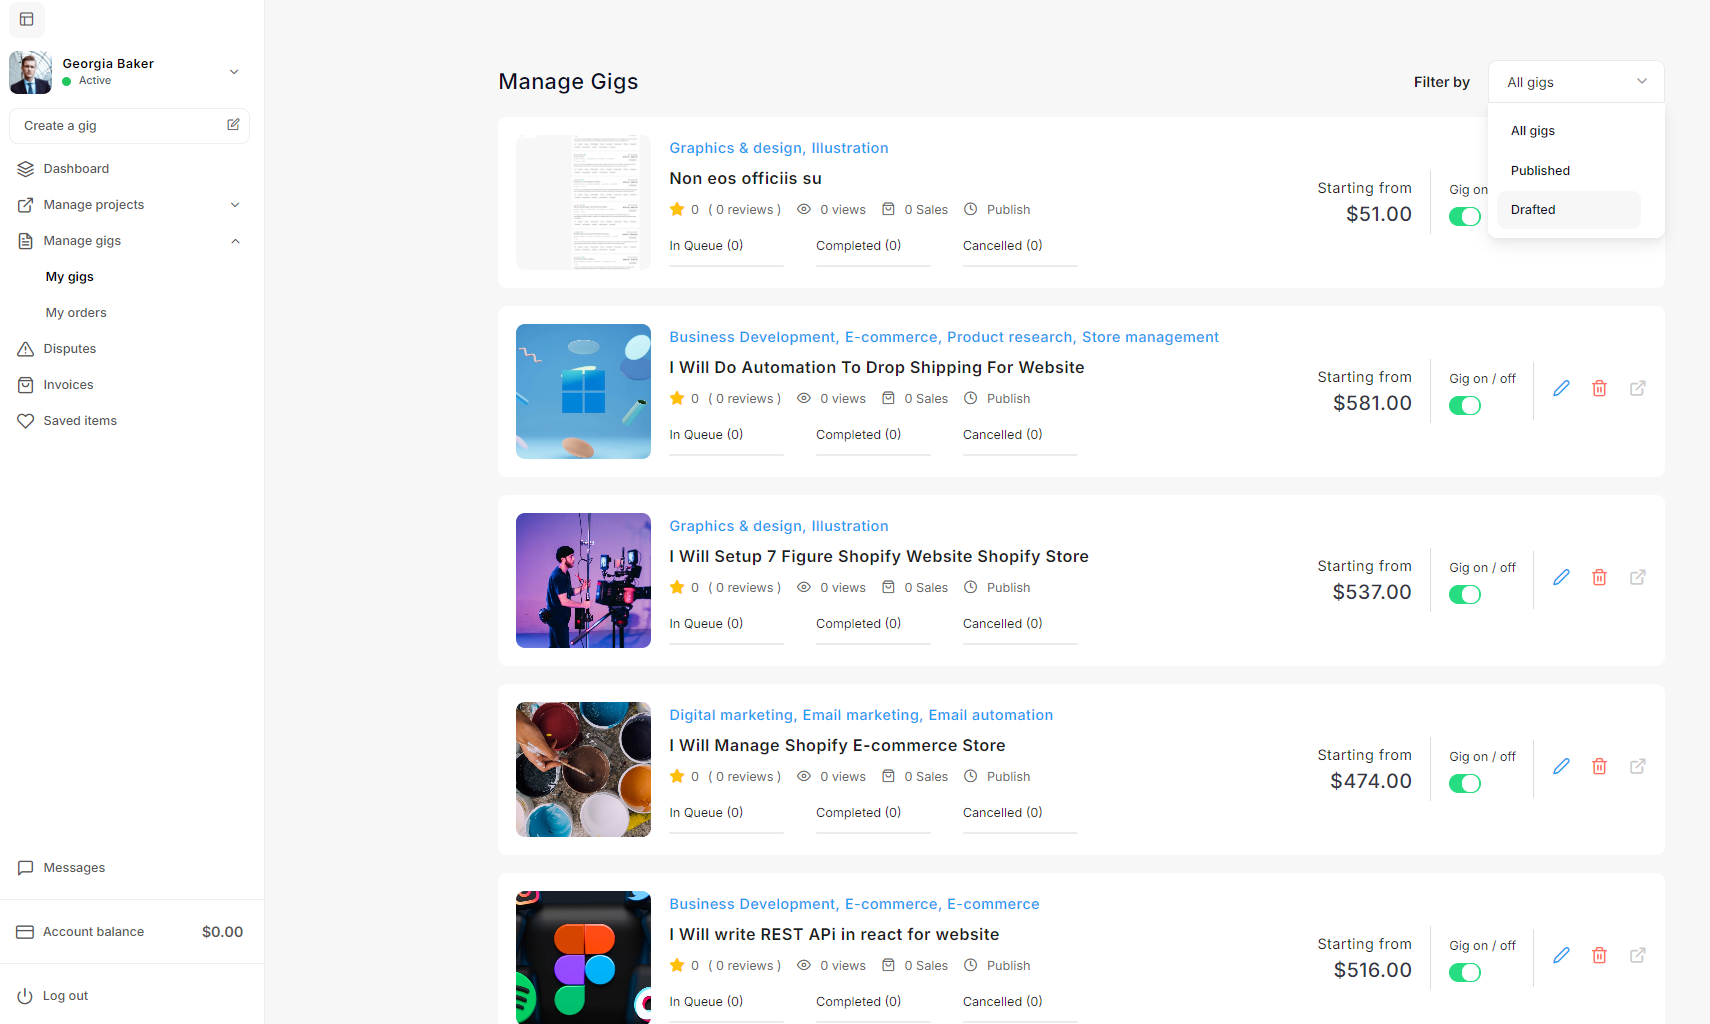Open the Georgia Baker profile chevron menu
Viewport: 1710px width, 1024px height.
pyautogui.click(x=234, y=72)
